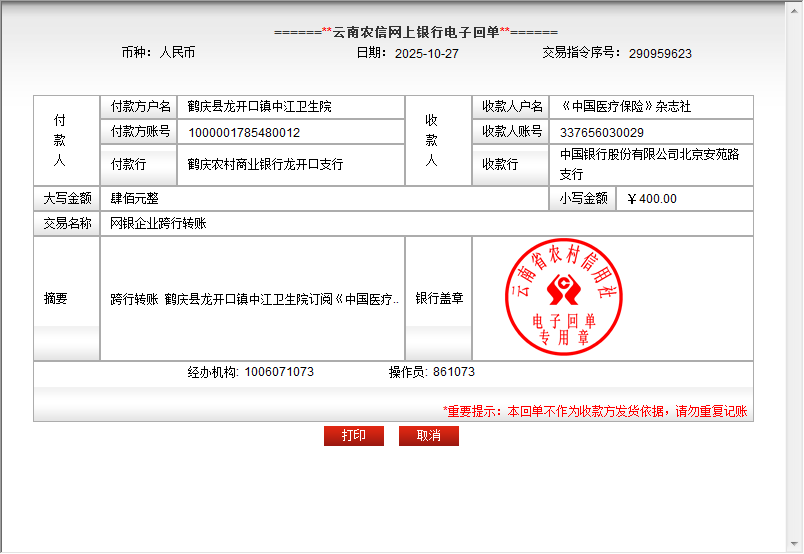Viewport: 804px width, 554px height.
Task: Select the currency value 人民币
Action: pos(177,53)
